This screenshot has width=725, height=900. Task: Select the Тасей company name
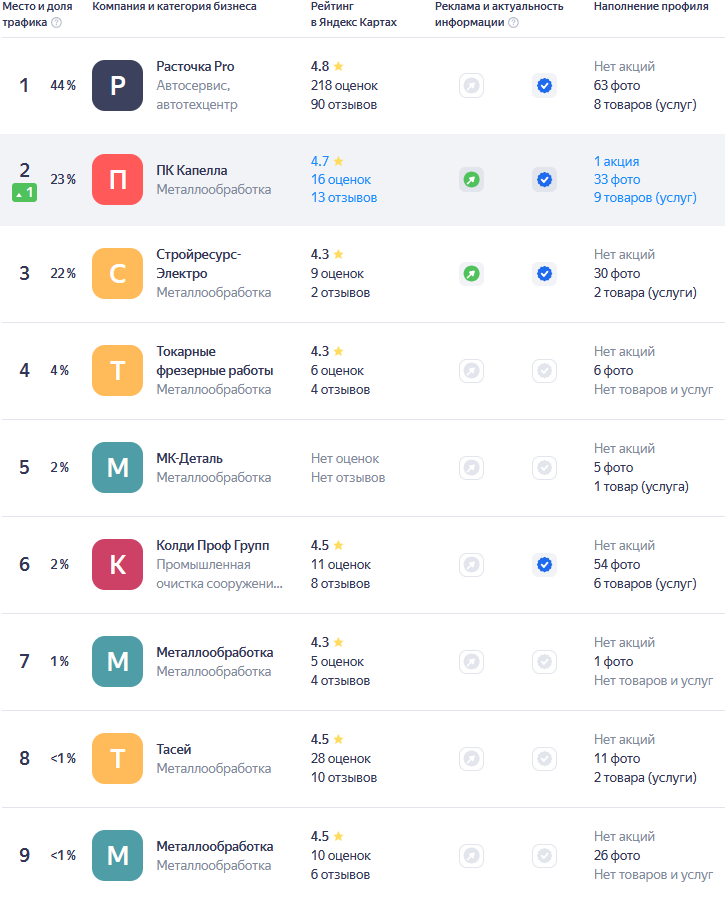click(x=174, y=750)
